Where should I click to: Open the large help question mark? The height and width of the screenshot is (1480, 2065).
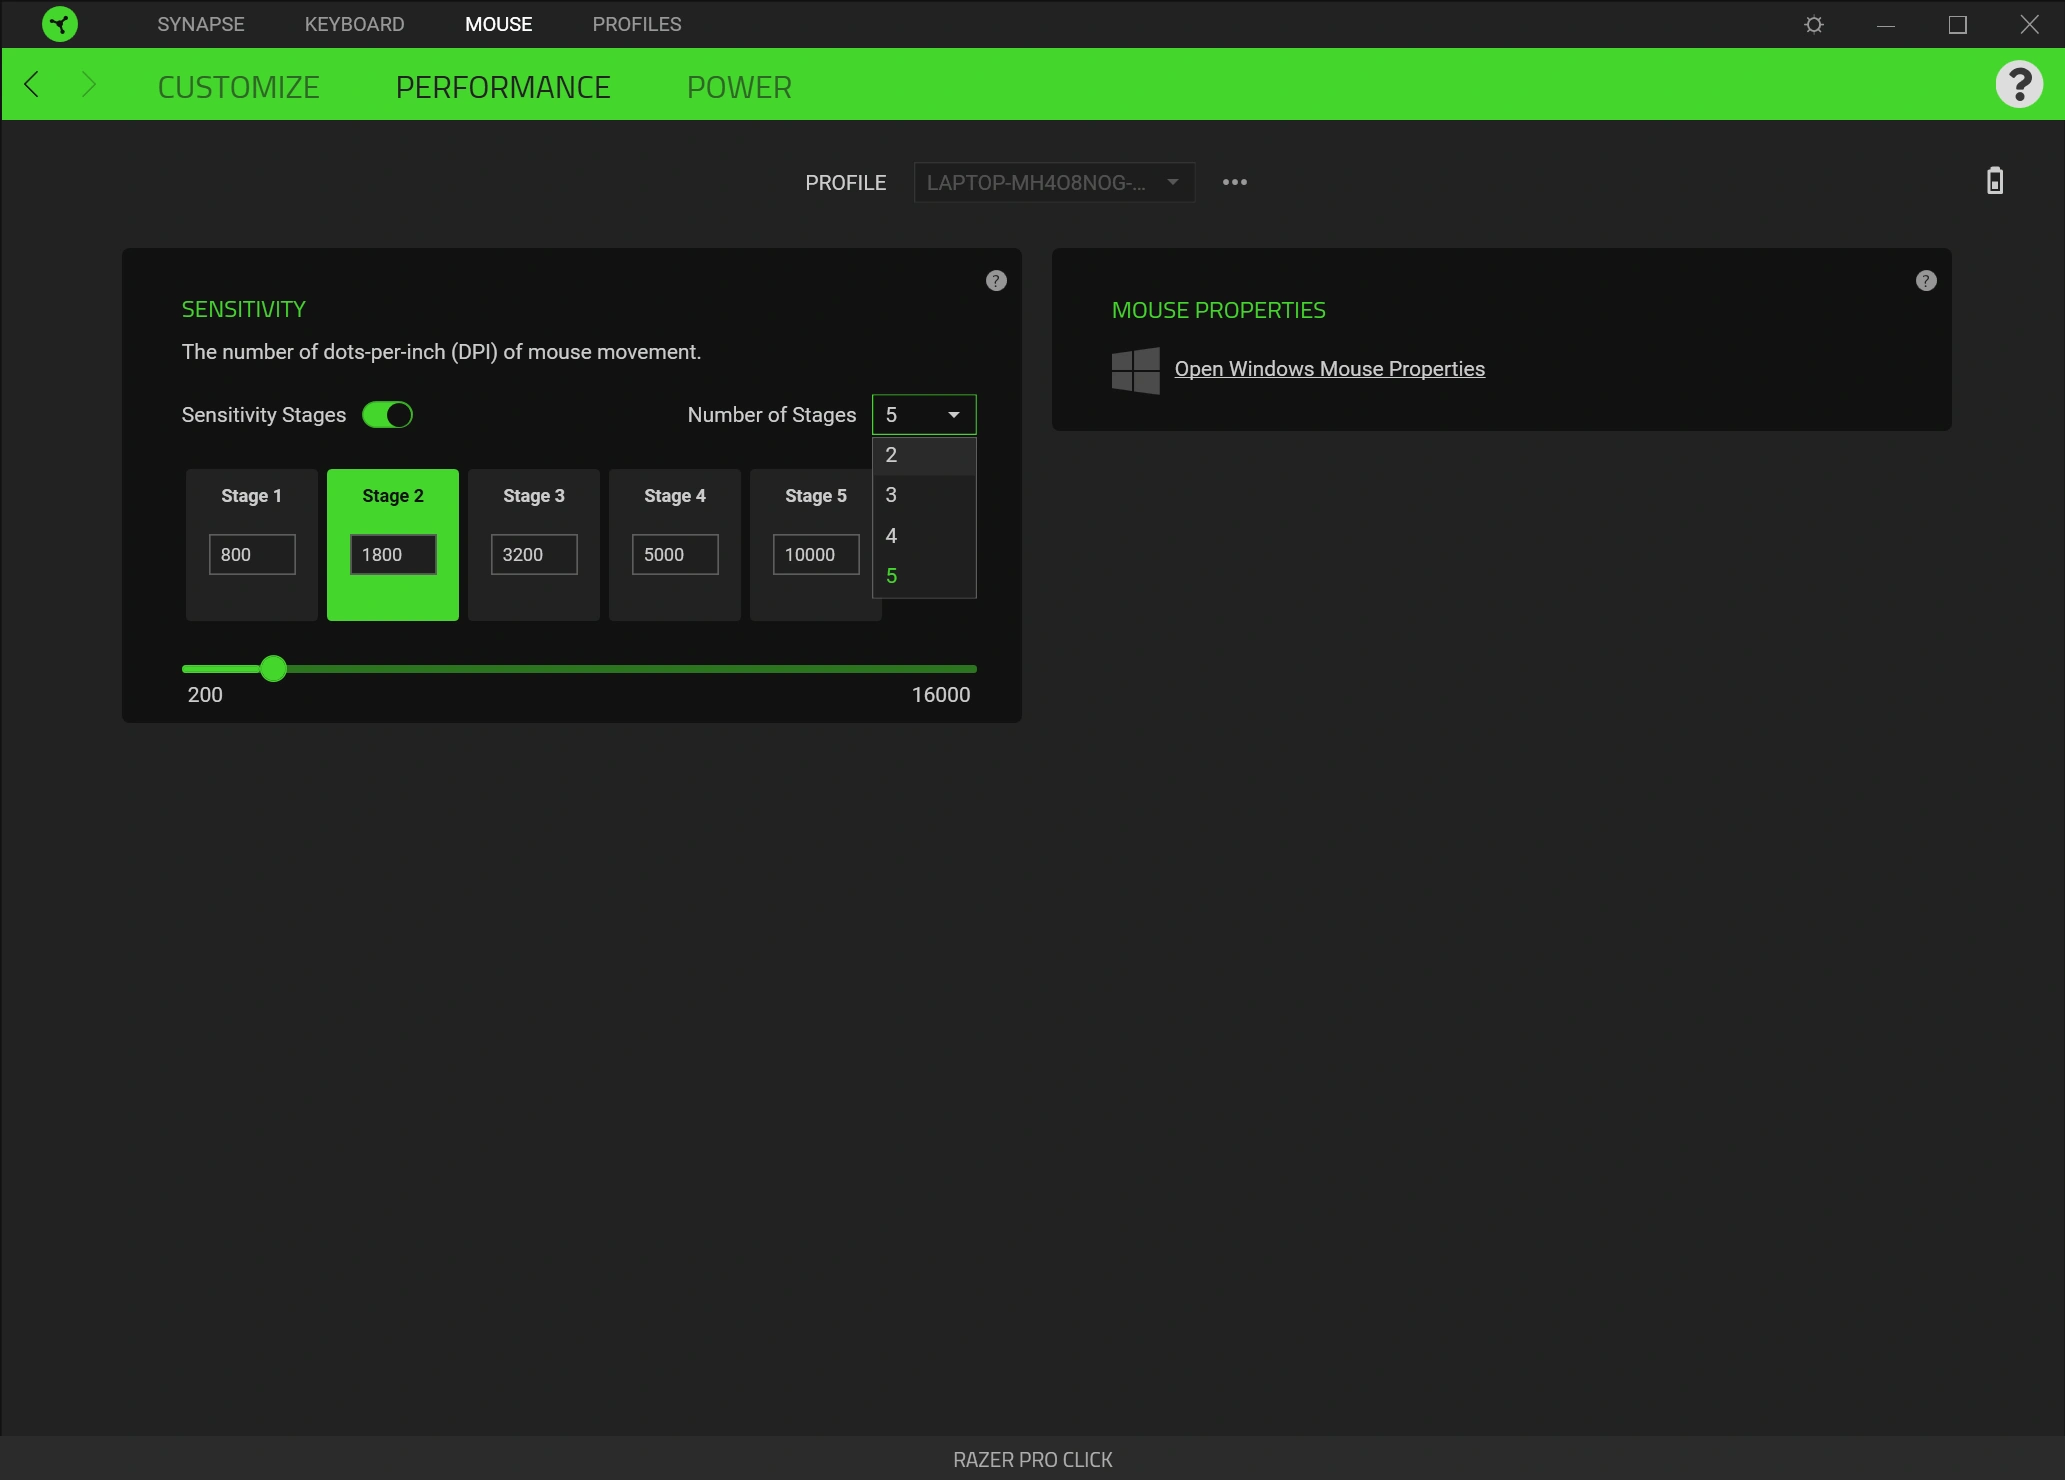tap(2019, 84)
